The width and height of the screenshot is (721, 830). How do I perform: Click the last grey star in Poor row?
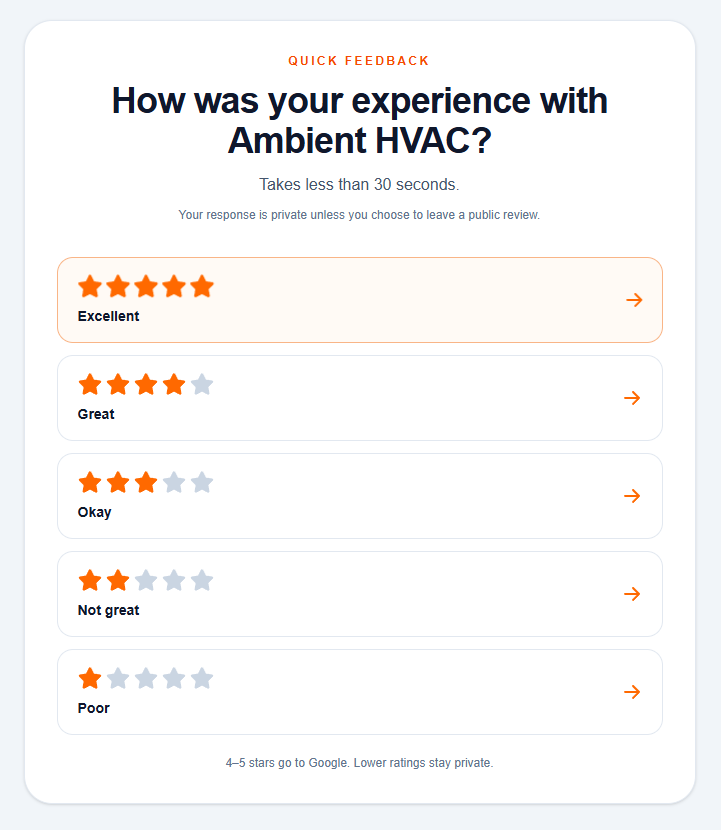point(202,678)
